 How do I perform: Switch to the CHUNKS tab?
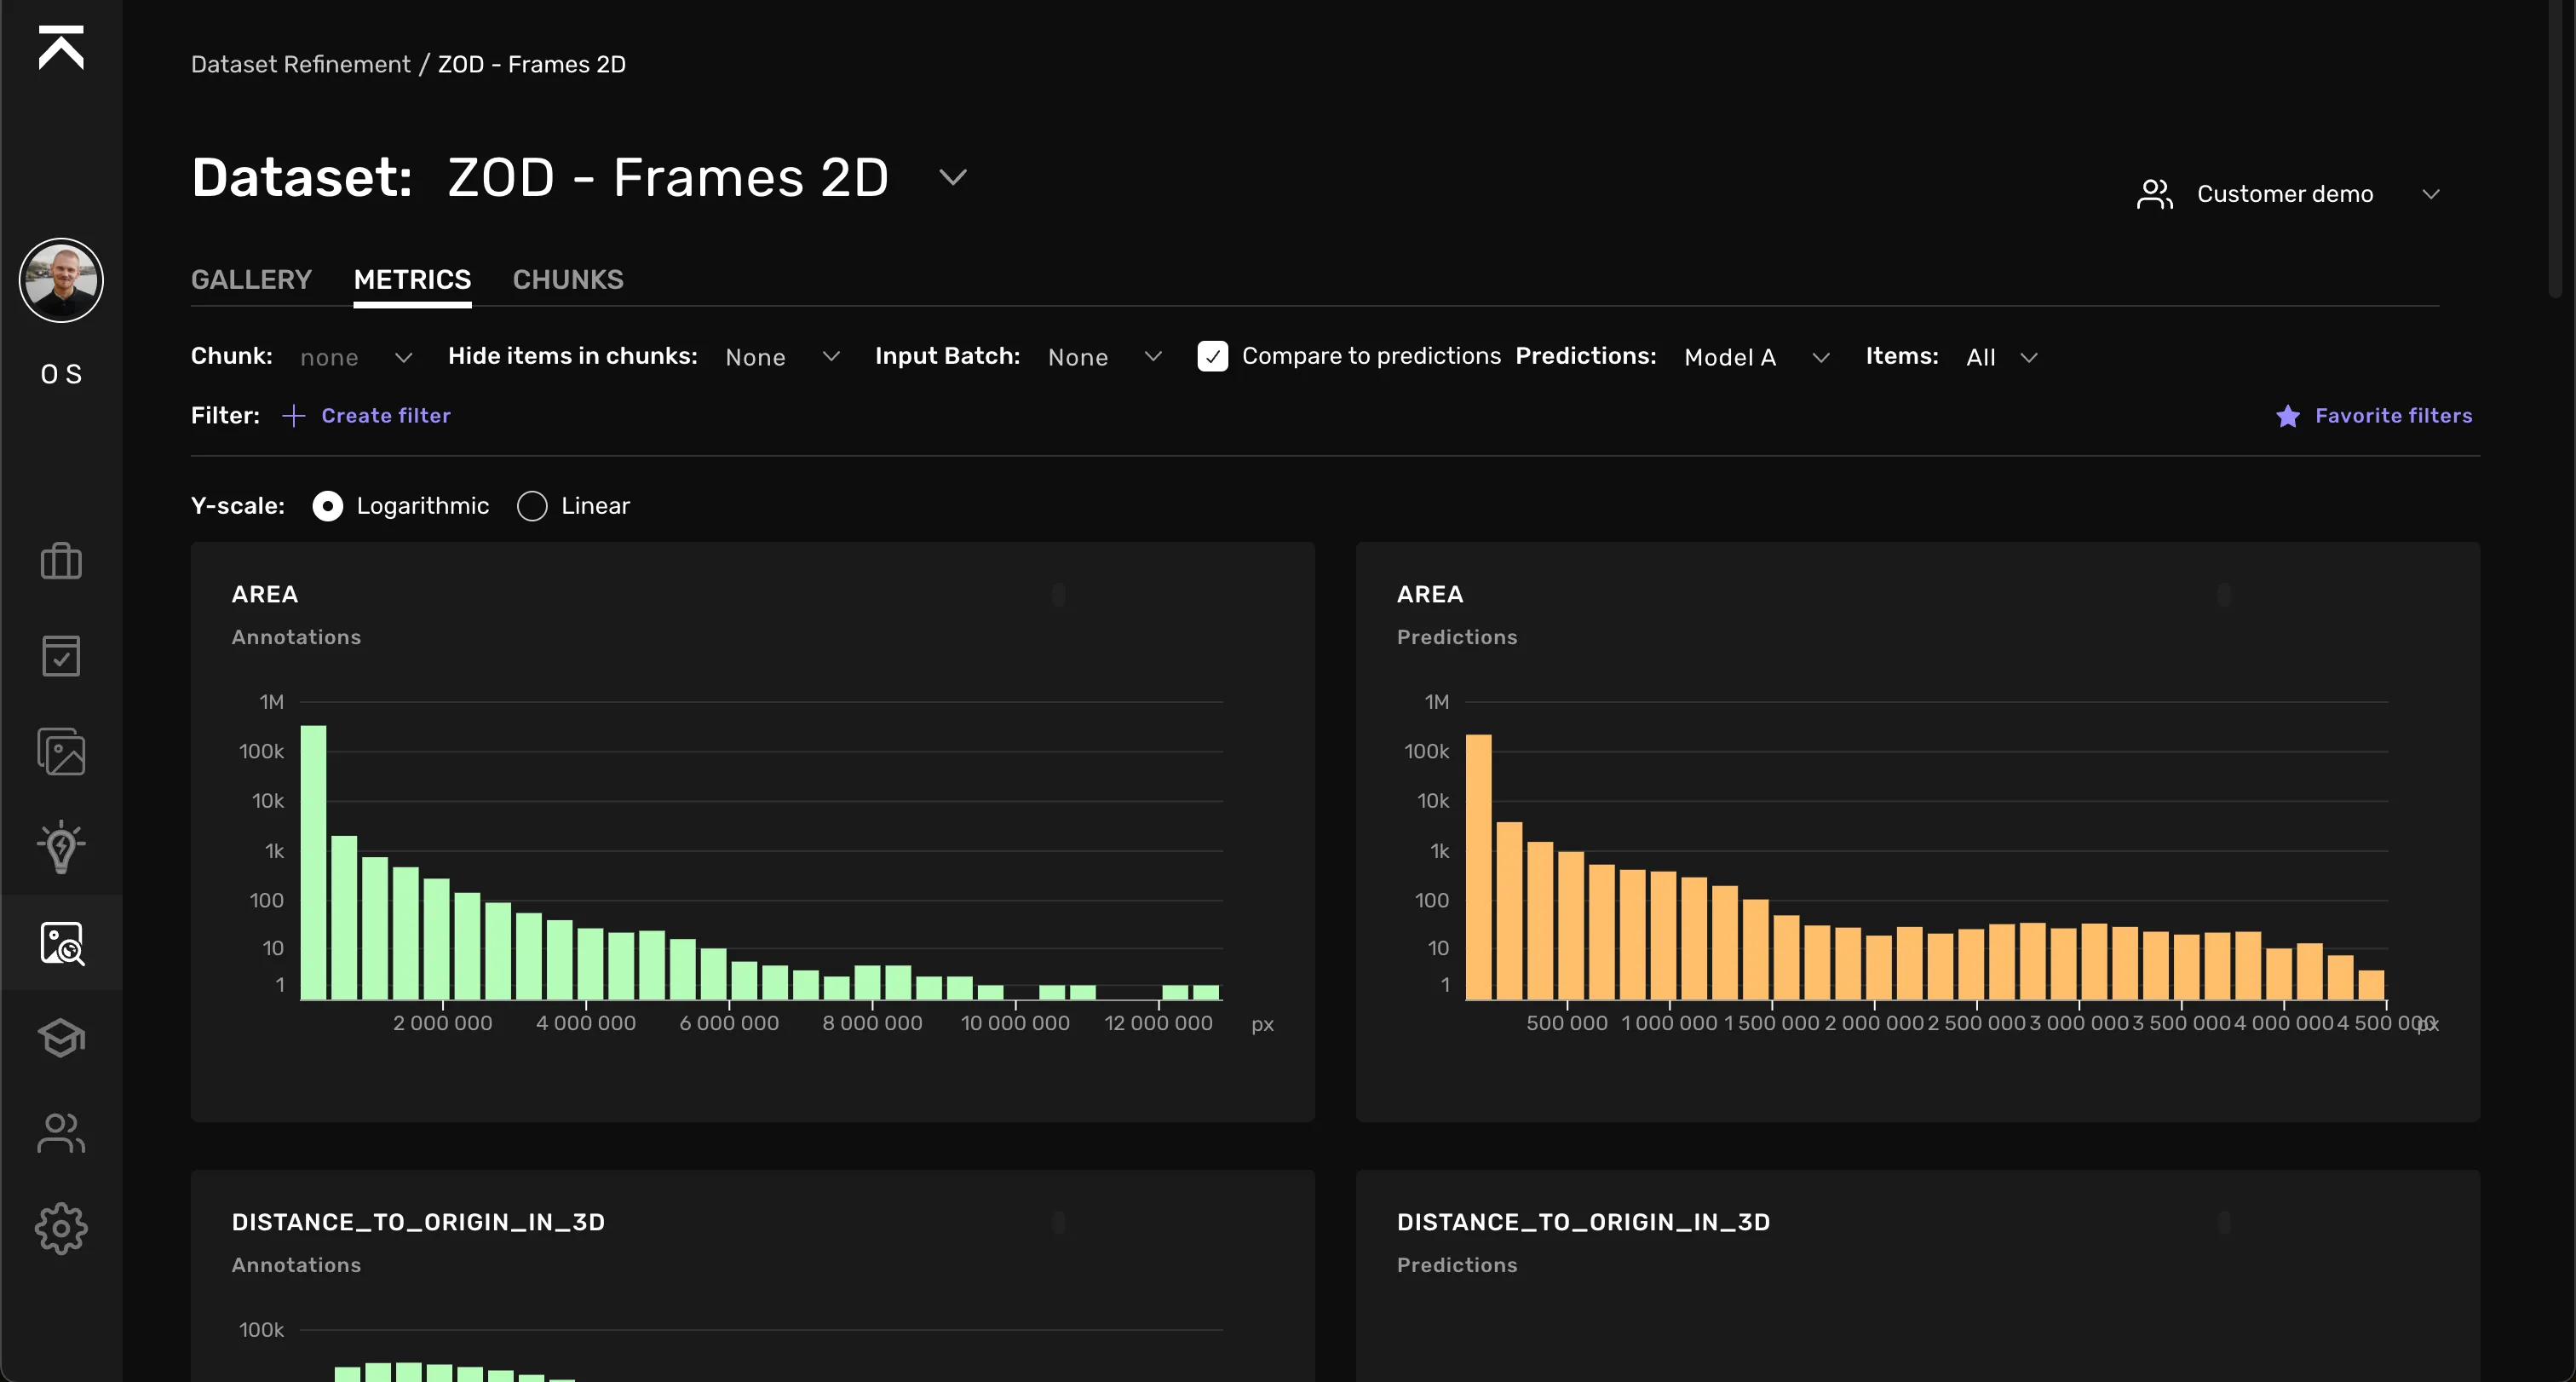pyautogui.click(x=568, y=280)
